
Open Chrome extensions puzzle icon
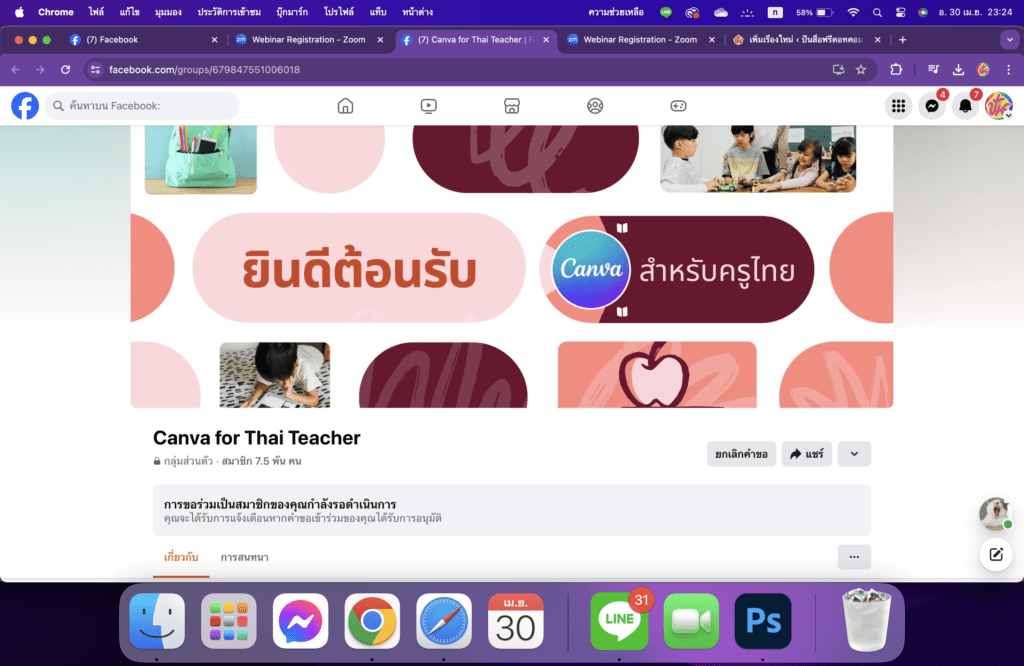[896, 70]
